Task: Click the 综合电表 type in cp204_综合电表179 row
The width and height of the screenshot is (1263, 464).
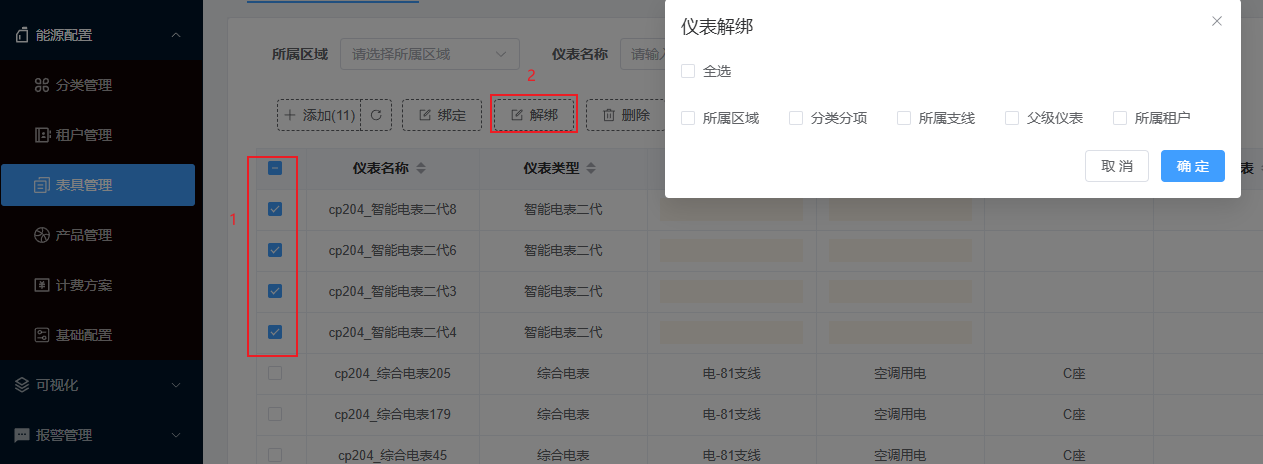Action: point(563,414)
